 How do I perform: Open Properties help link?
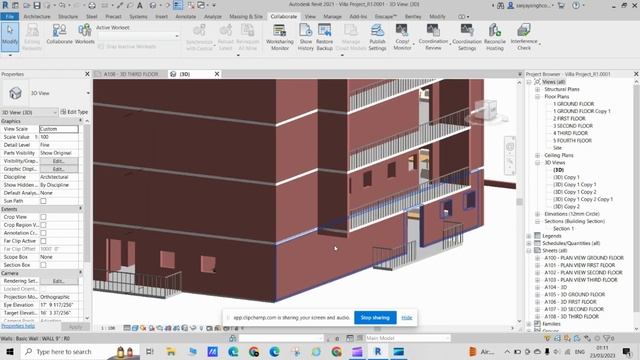(x=18, y=326)
